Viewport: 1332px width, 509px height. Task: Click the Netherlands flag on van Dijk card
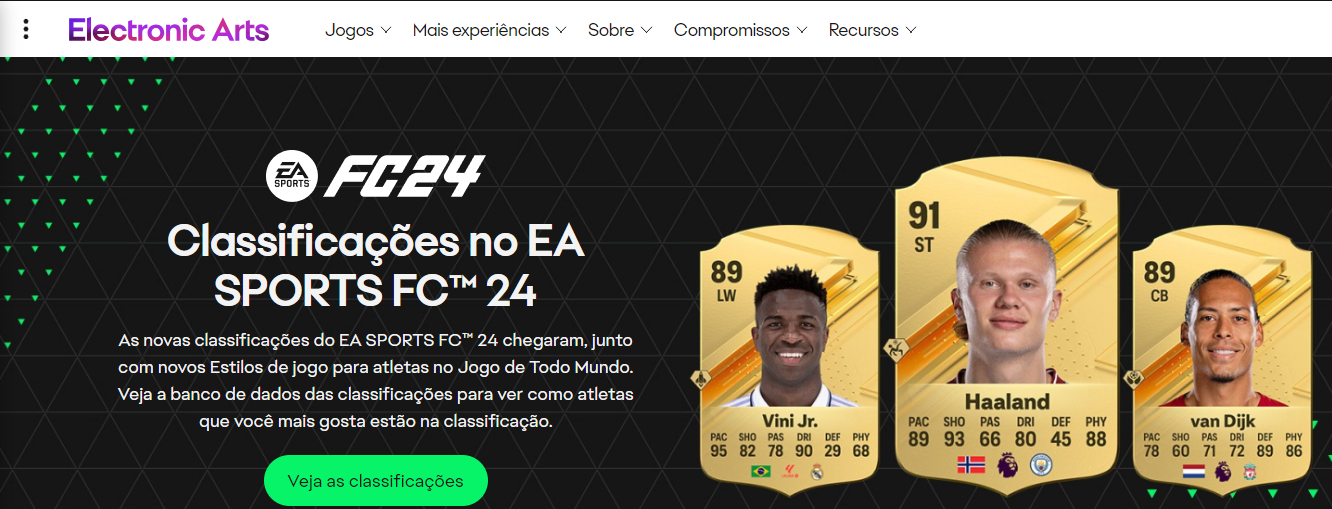[1193, 471]
